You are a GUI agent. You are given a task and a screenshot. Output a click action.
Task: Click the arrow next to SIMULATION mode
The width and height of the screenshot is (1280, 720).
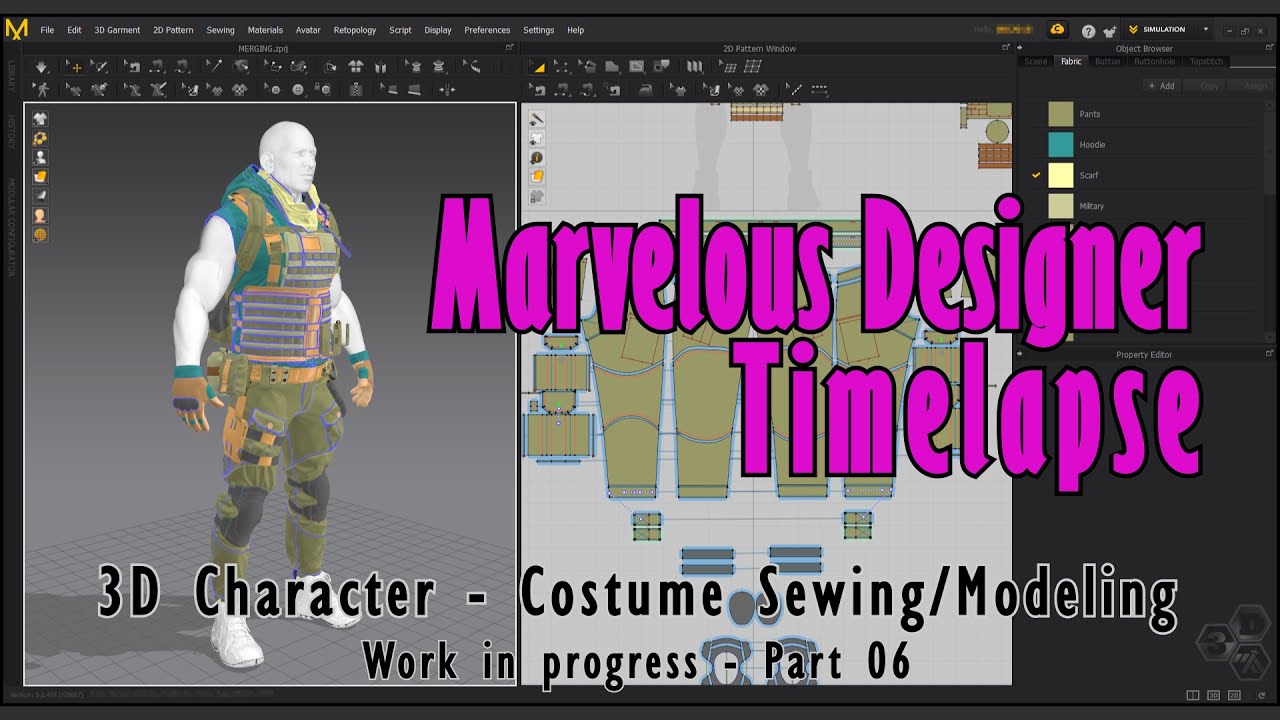pyautogui.click(x=1206, y=29)
